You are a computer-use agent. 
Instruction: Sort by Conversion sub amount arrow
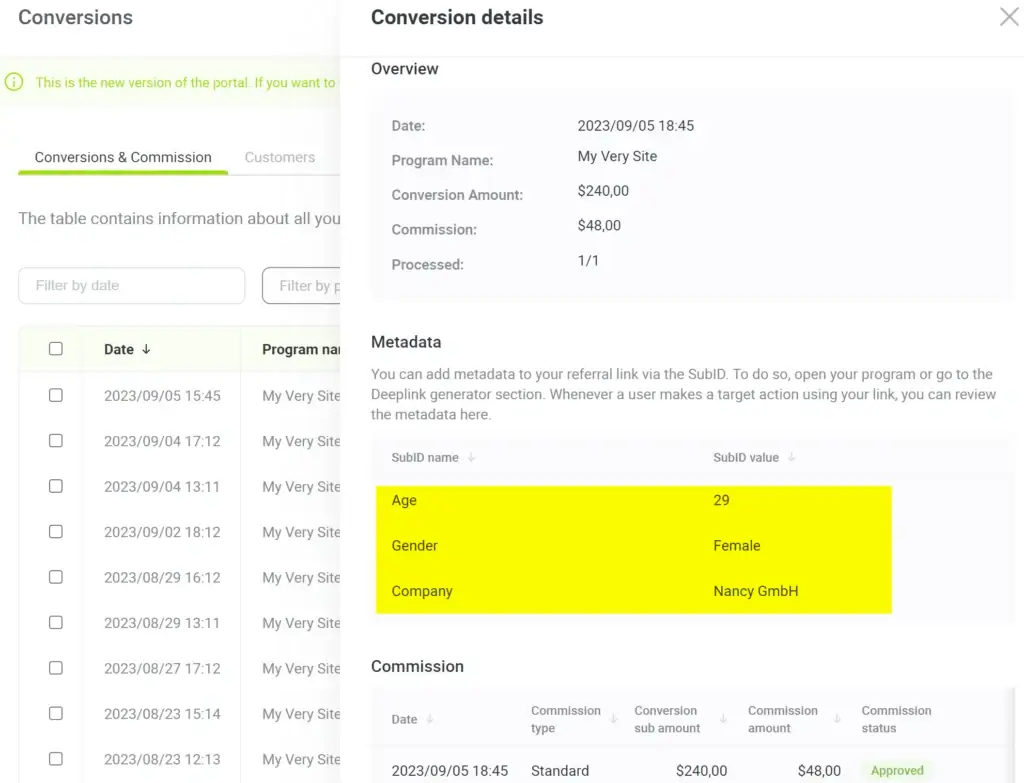point(722,719)
